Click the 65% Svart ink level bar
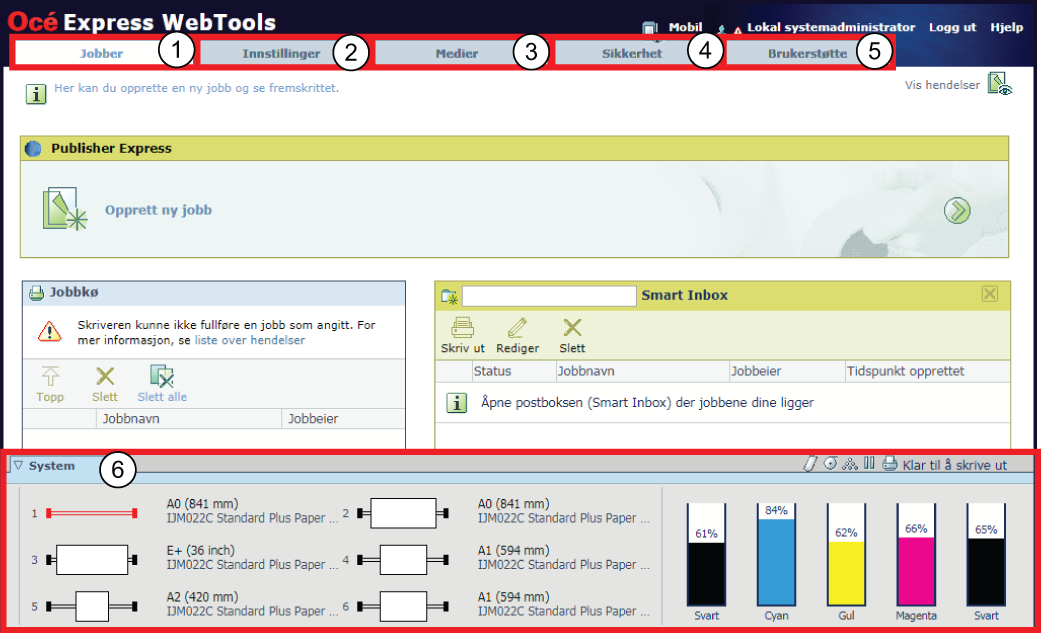 click(x=986, y=555)
